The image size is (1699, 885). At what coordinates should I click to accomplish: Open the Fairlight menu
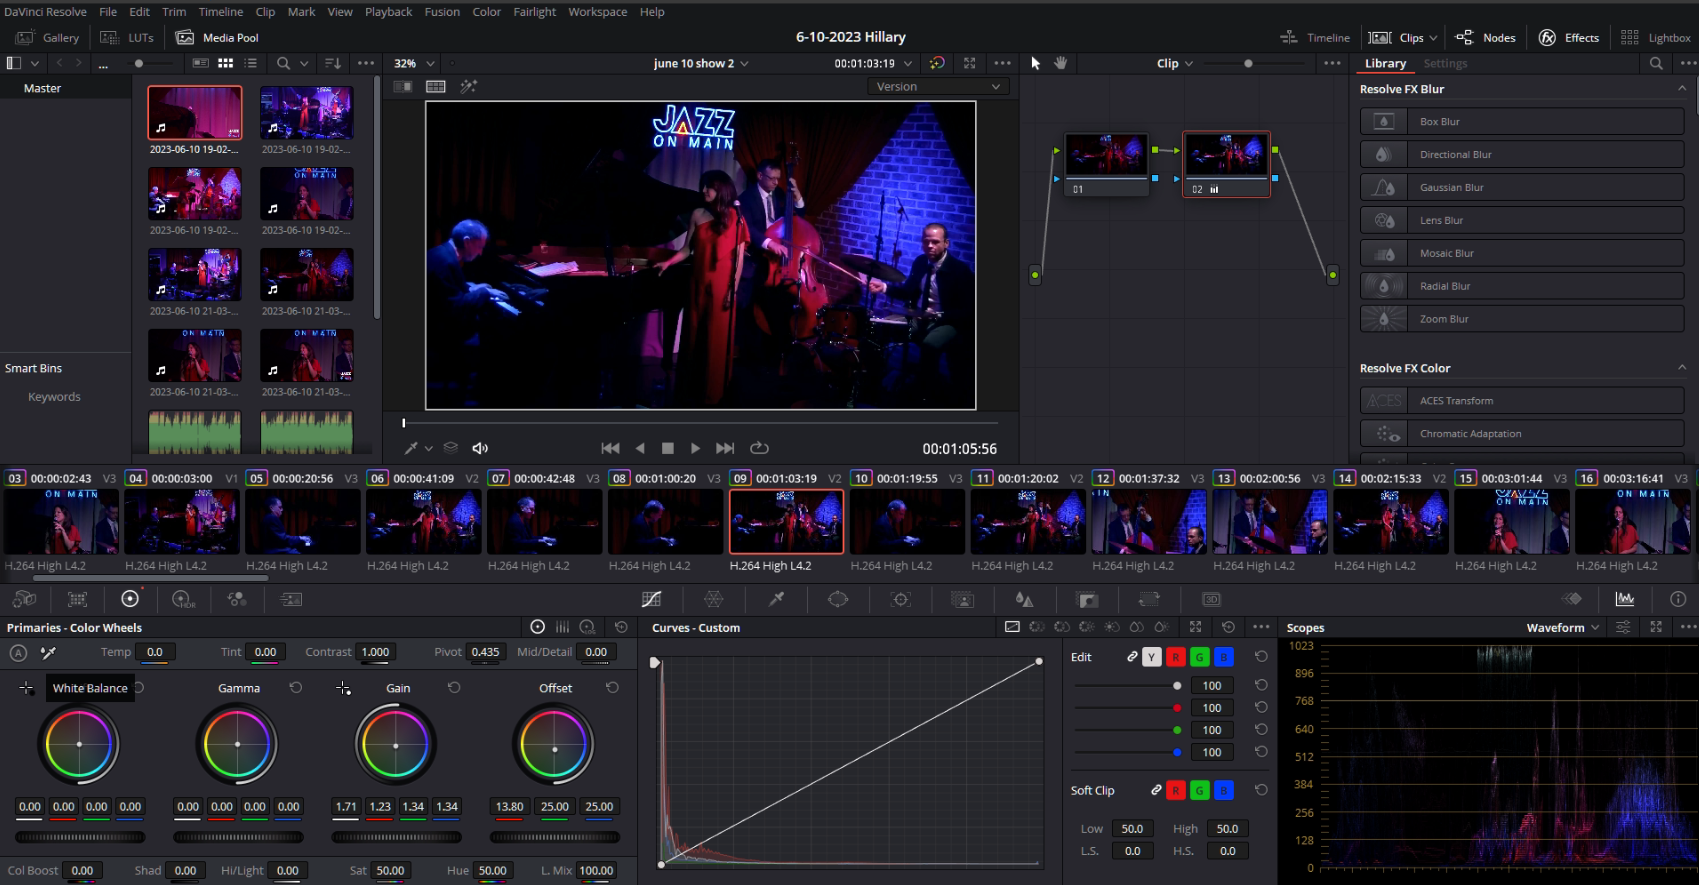[x=534, y=12]
